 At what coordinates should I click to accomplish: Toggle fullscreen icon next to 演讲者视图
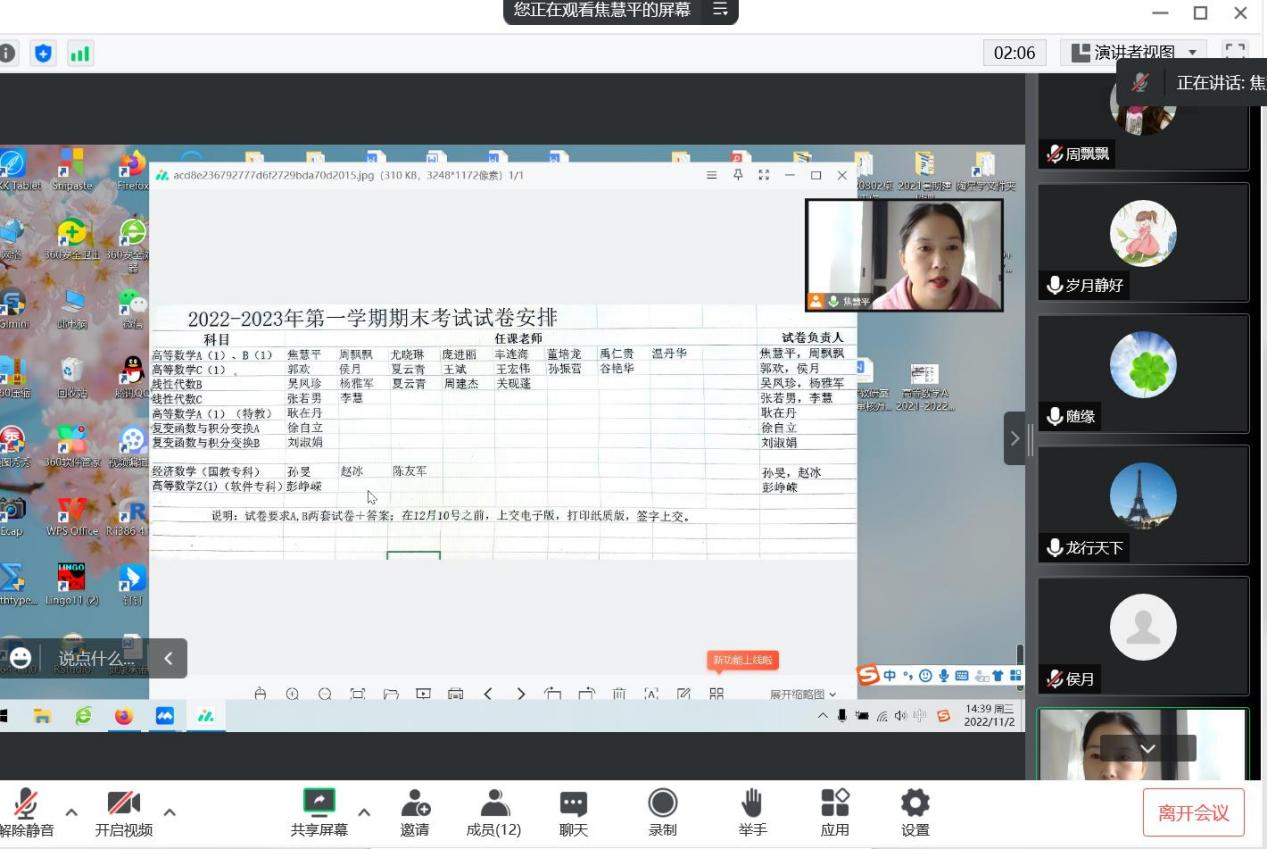(x=1236, y=52)
